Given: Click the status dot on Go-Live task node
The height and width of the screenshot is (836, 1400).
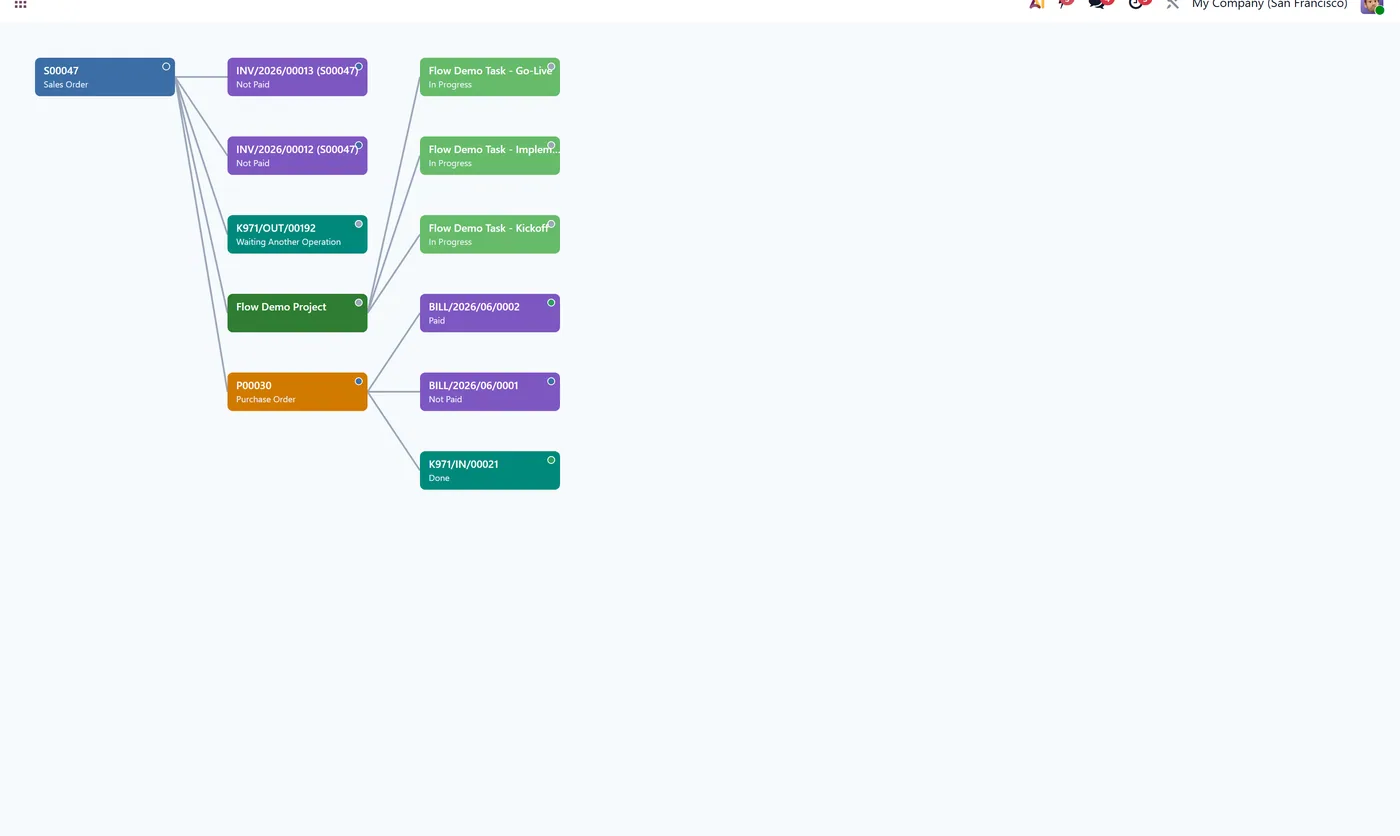Looking at the screenshot, I should click(x=551, y=67).
